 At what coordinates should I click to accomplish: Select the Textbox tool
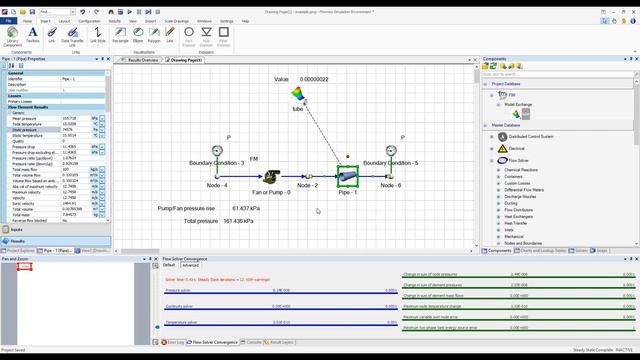coord(33,35)
